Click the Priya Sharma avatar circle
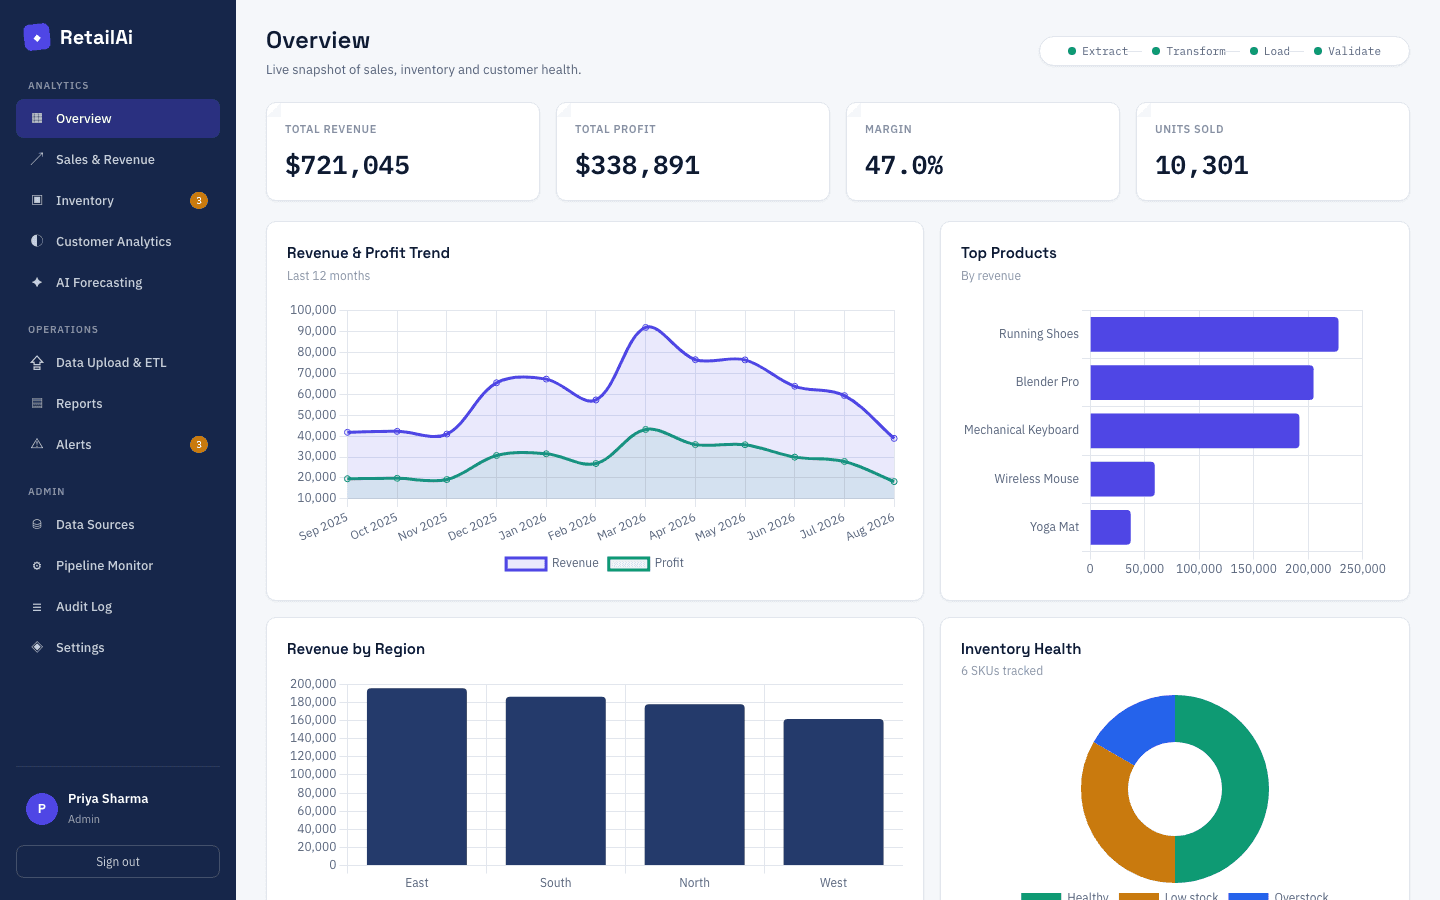Image resolution: width=1440 pixels, height=900 pixels. coord(42,808)
